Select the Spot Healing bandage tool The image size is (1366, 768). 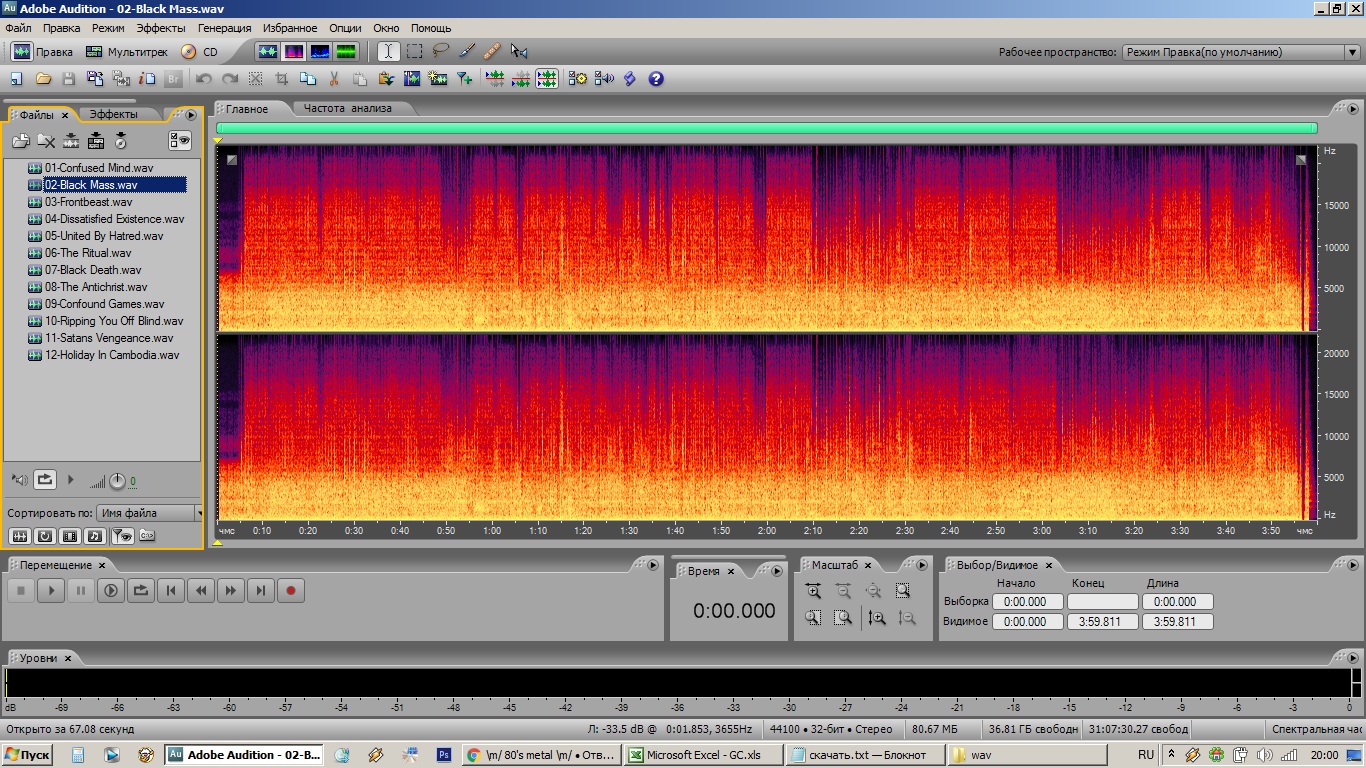492,52
